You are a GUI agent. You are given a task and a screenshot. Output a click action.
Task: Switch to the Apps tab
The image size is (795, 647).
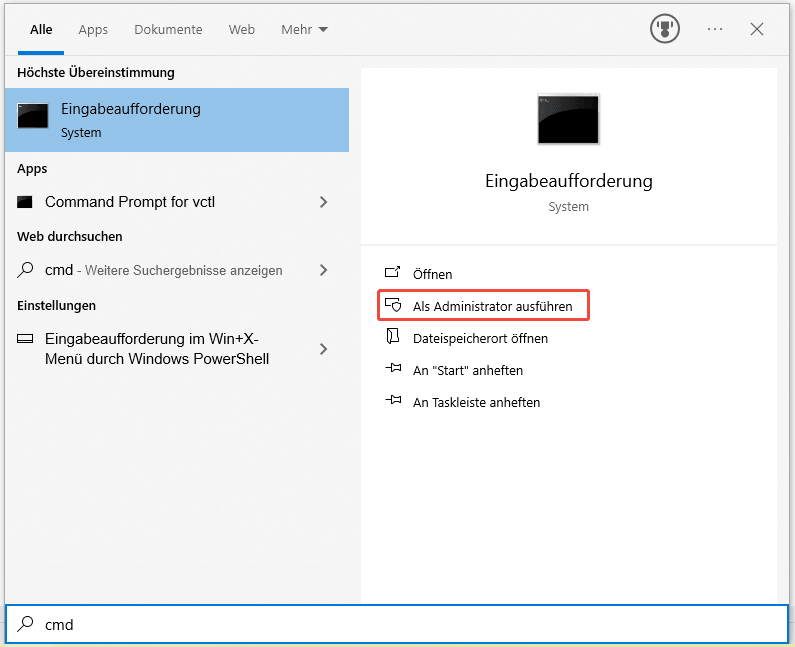click(x=93, y=29)
